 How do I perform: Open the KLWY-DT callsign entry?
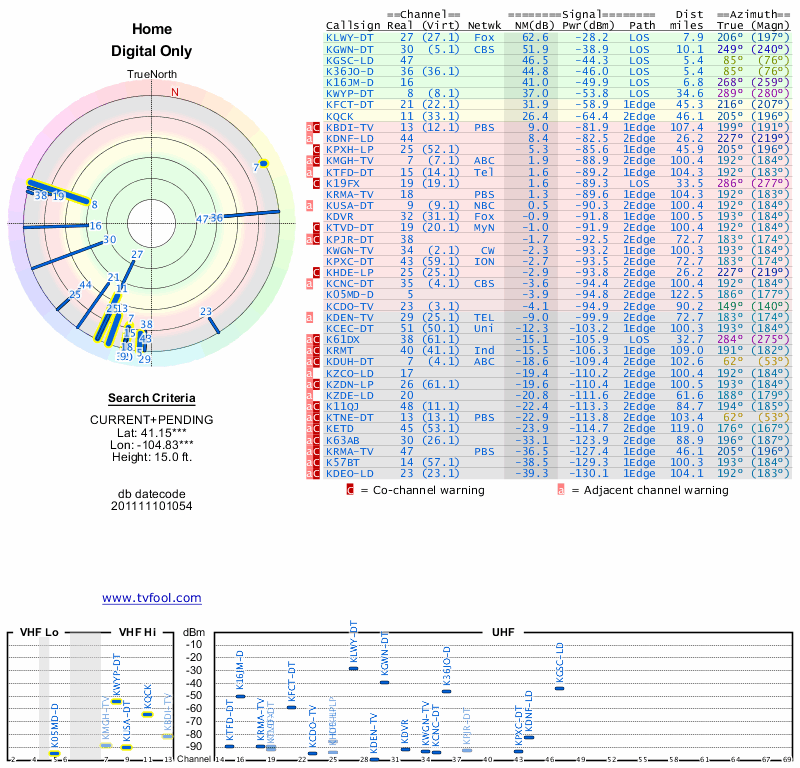click(x=349, y=38)
